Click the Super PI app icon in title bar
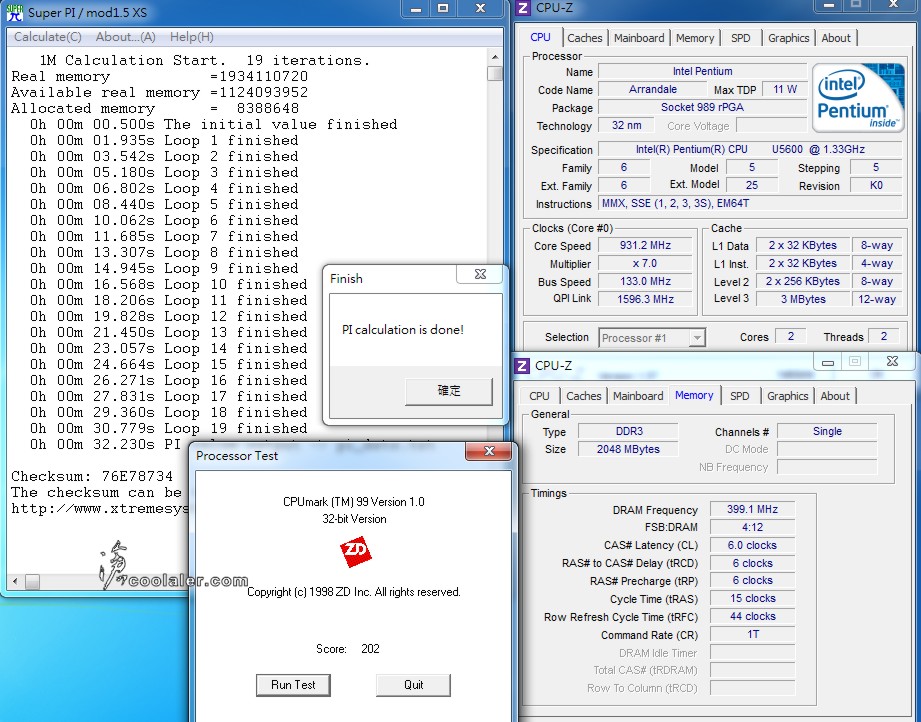This screenshot has height=722, width=921. tap(14, 11)
